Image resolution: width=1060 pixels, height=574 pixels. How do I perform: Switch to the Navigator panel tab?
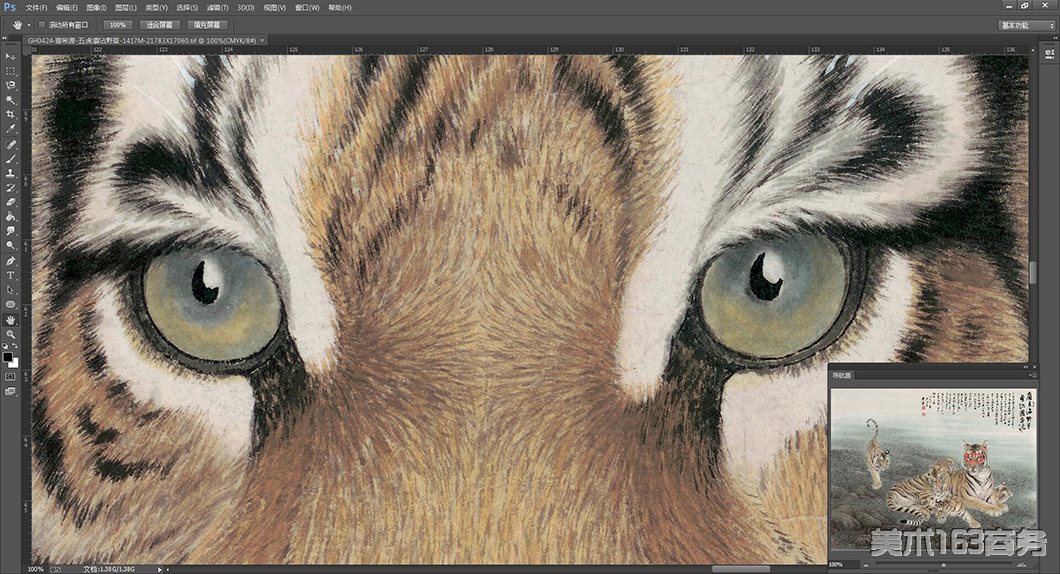842,375
